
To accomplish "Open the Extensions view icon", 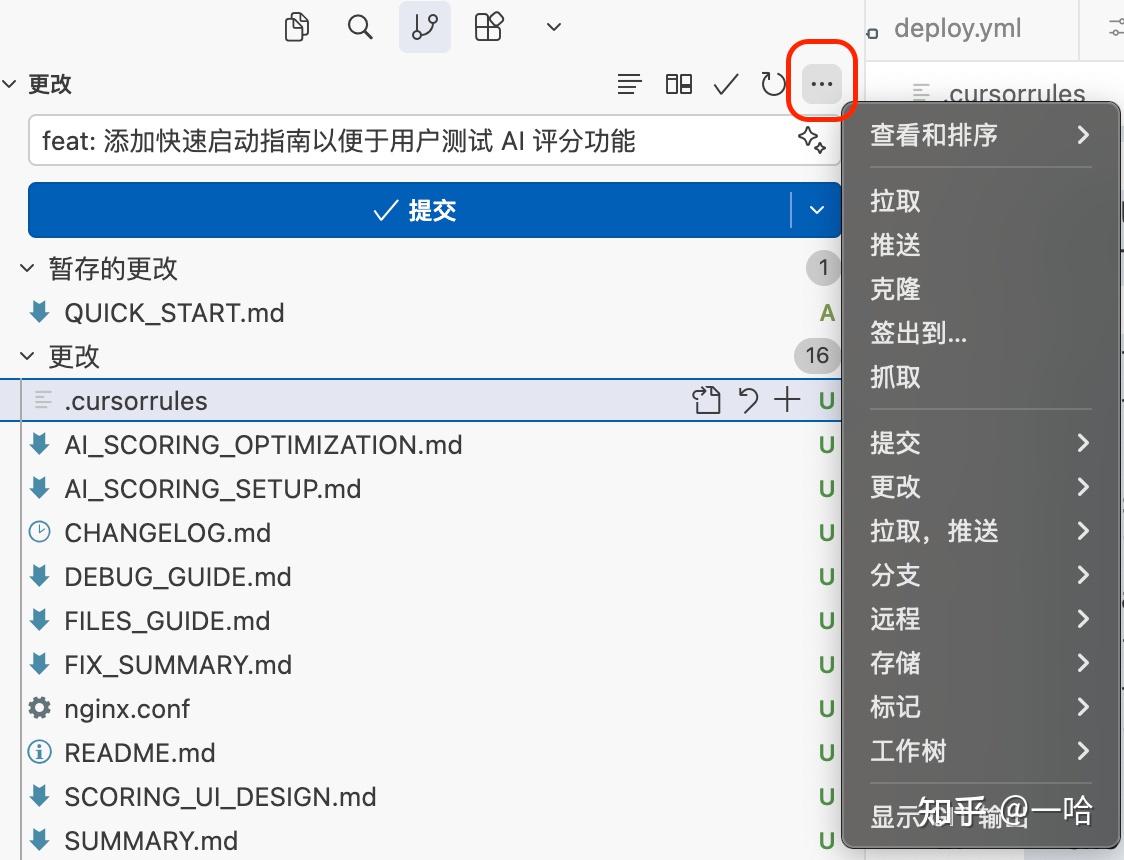I will click(x=490, y=27).
